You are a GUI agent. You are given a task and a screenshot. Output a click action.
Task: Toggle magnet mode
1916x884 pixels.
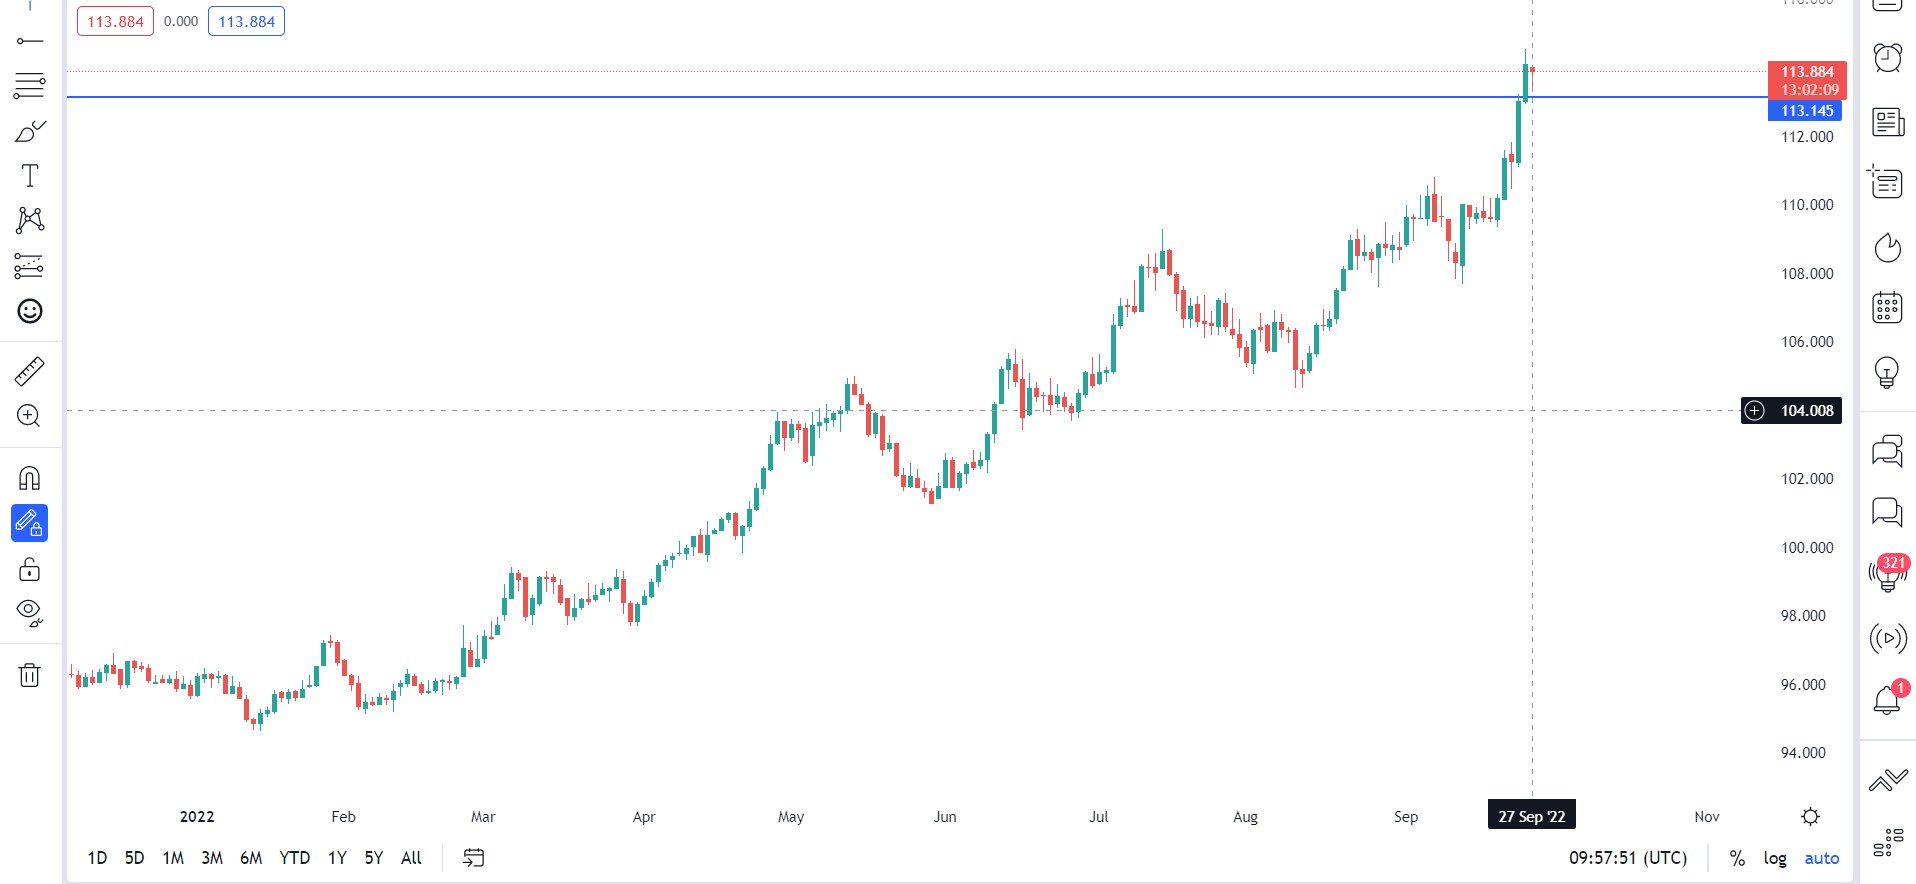click(x=30, y=478)
